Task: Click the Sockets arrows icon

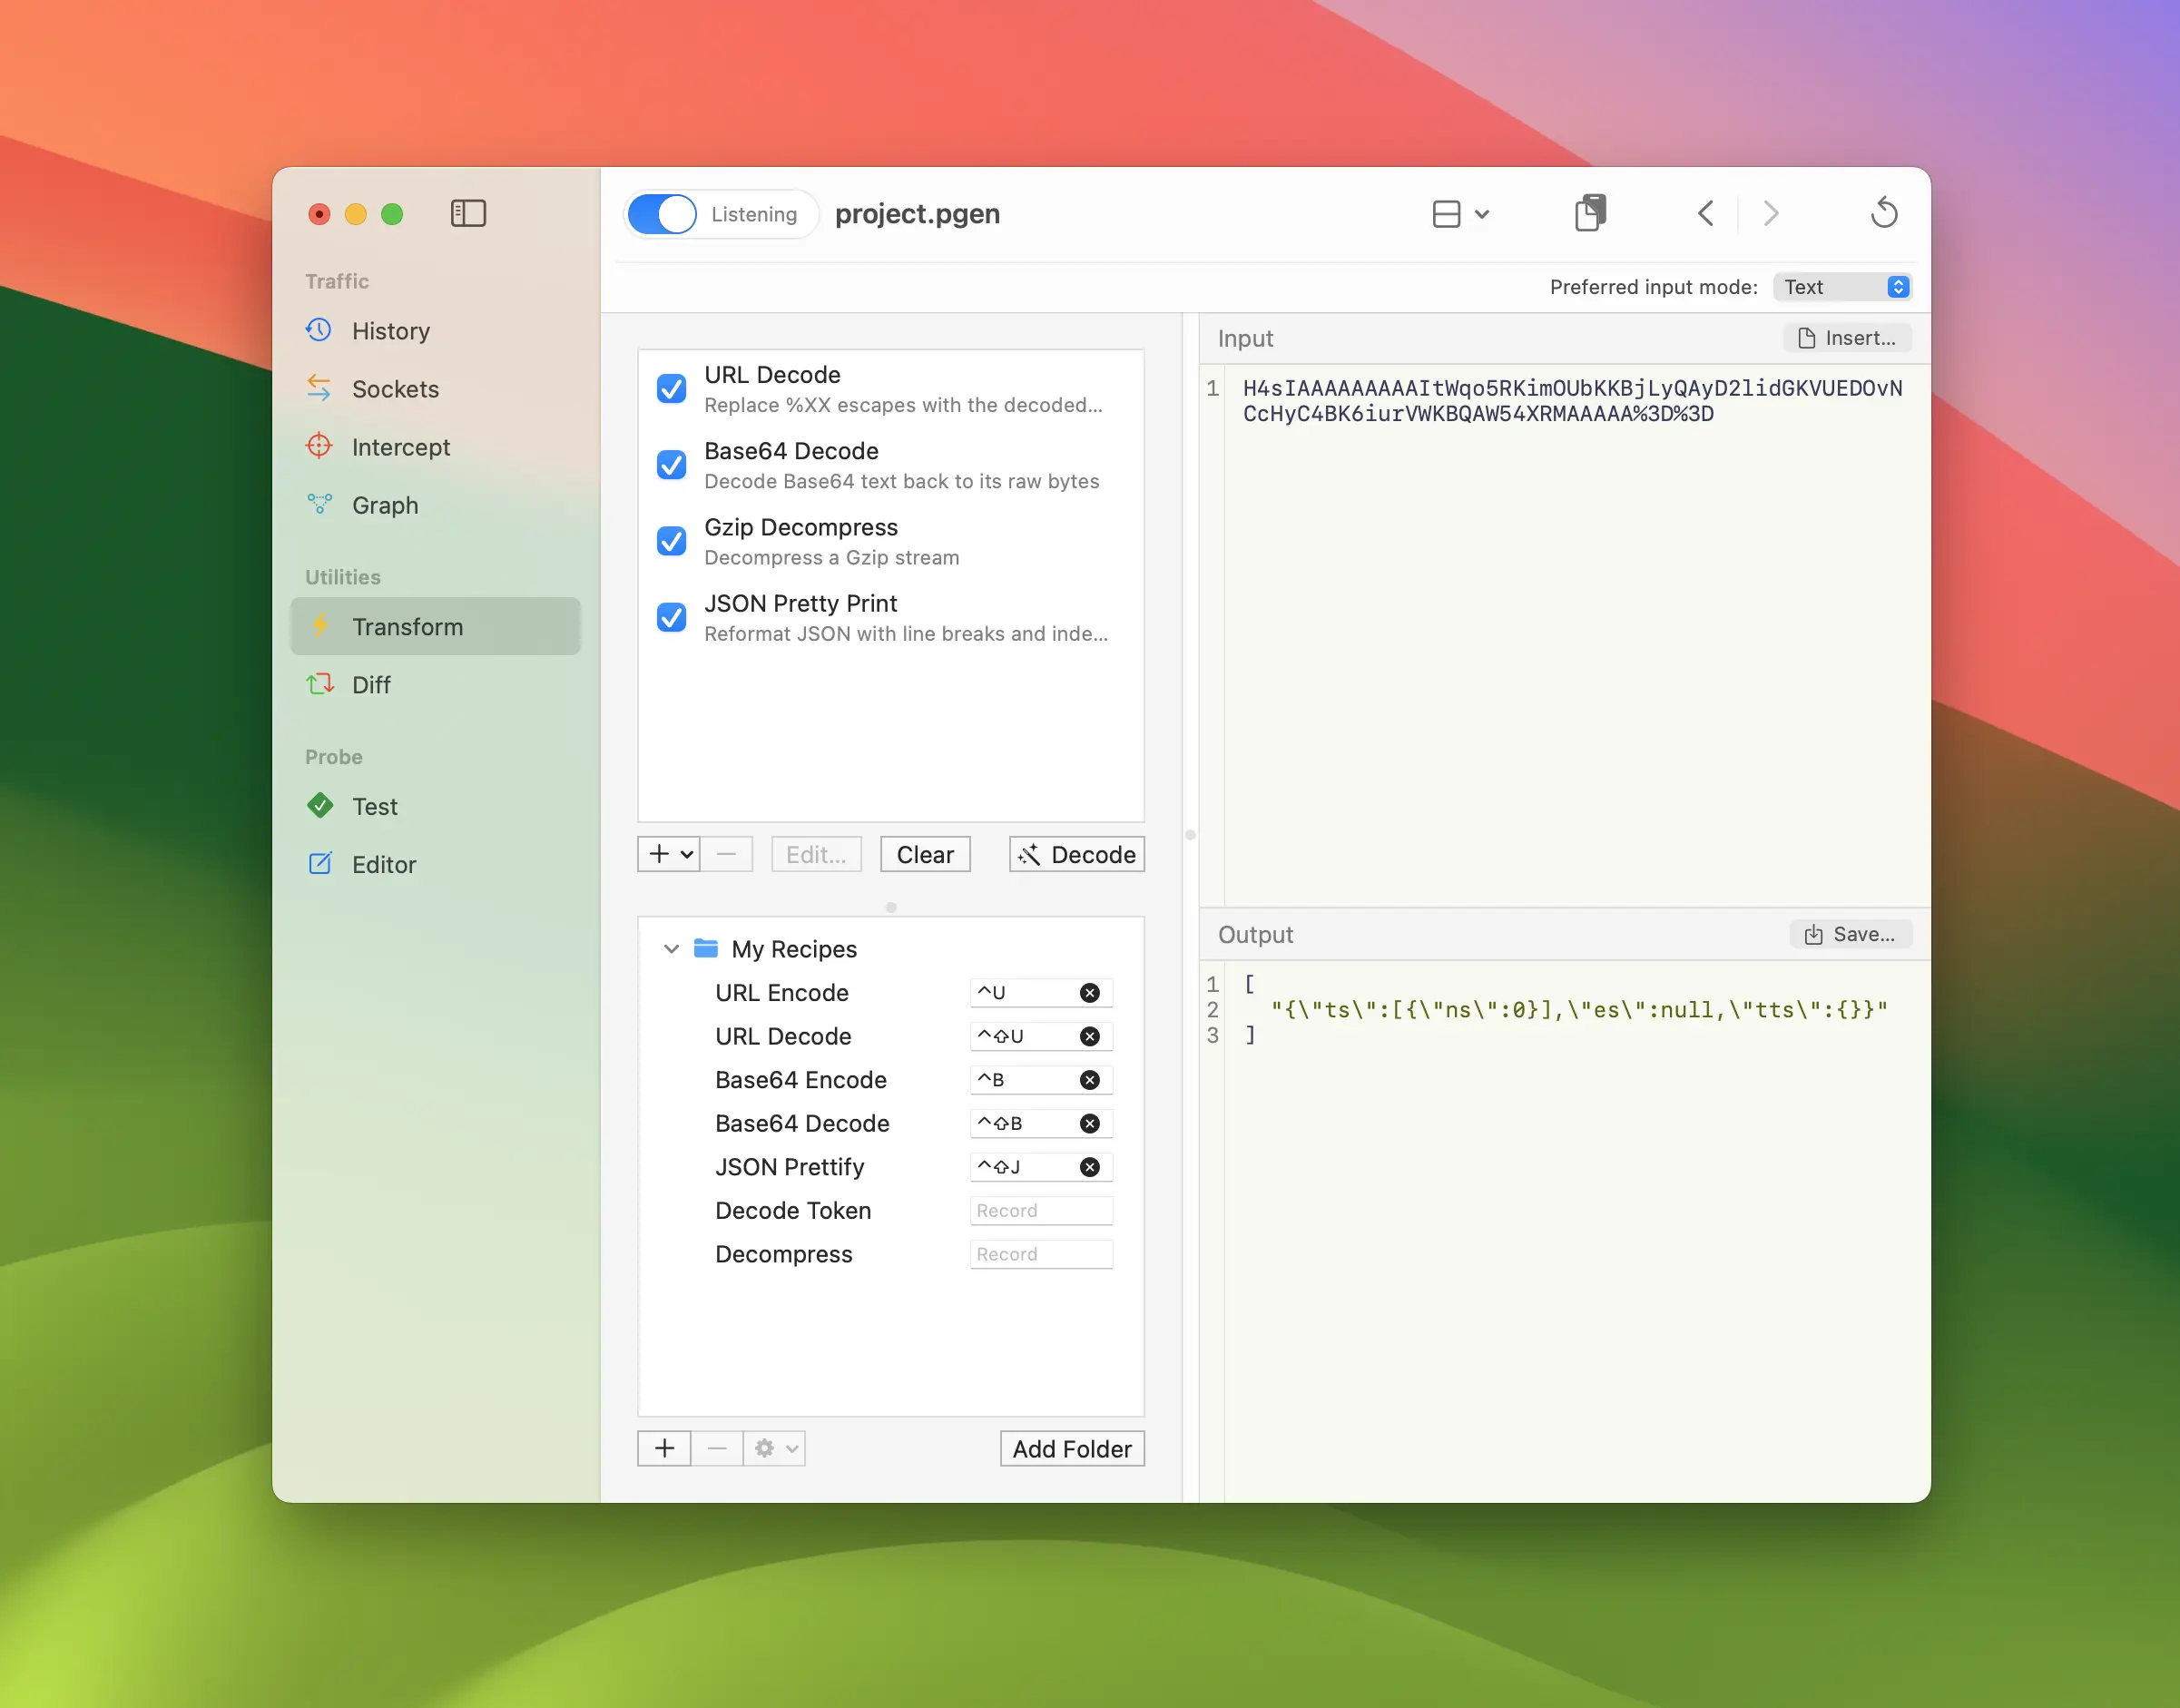Action: coord(319,388)
